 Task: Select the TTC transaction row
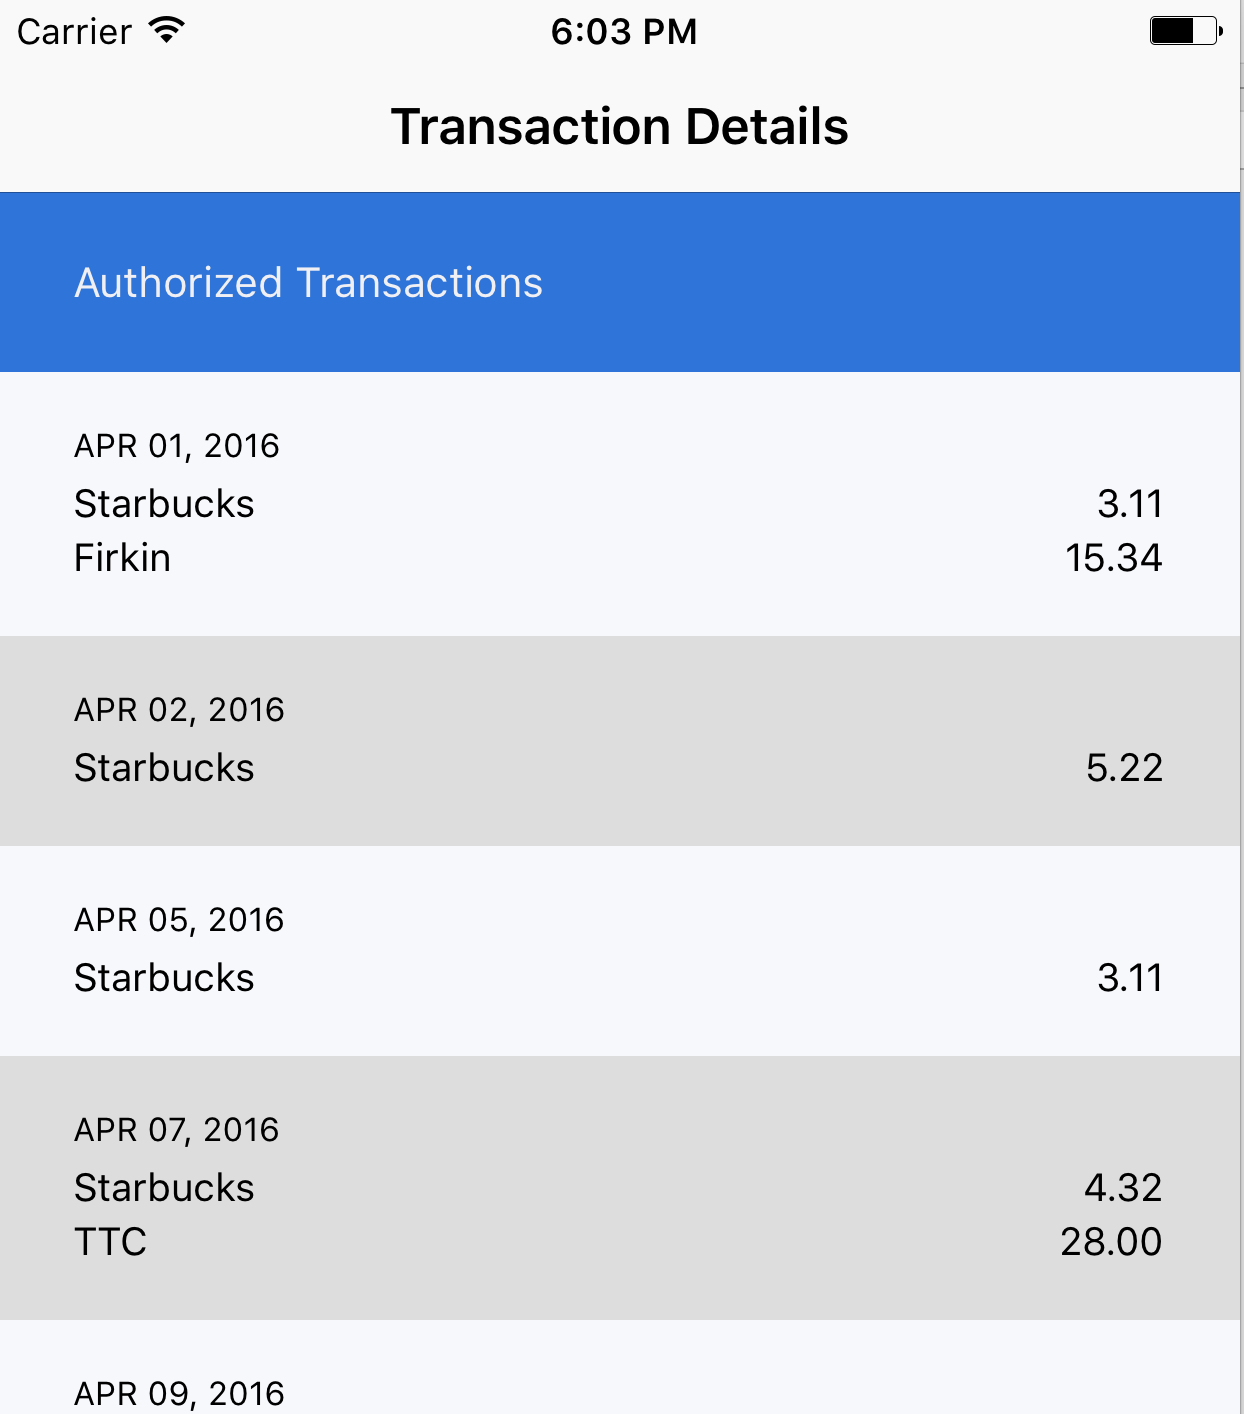pyautogui.click(x=618, y=1242)
